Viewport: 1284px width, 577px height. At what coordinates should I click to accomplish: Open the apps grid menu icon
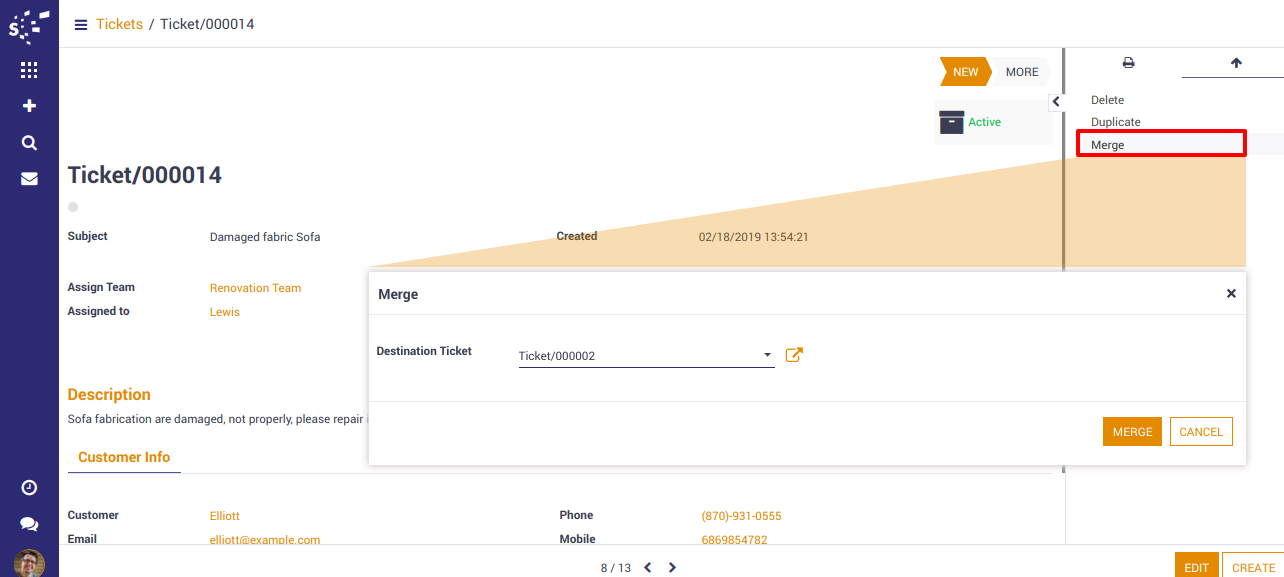point(29,70)
